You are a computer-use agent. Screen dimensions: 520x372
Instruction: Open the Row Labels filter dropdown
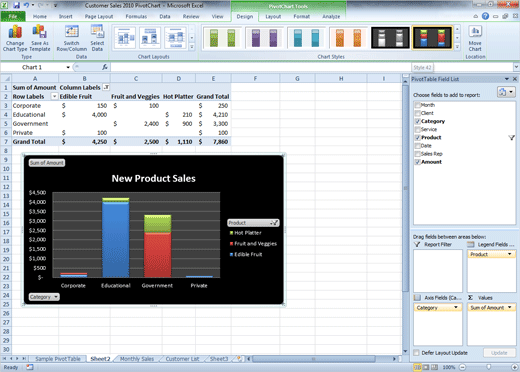[x=54, y=96]
